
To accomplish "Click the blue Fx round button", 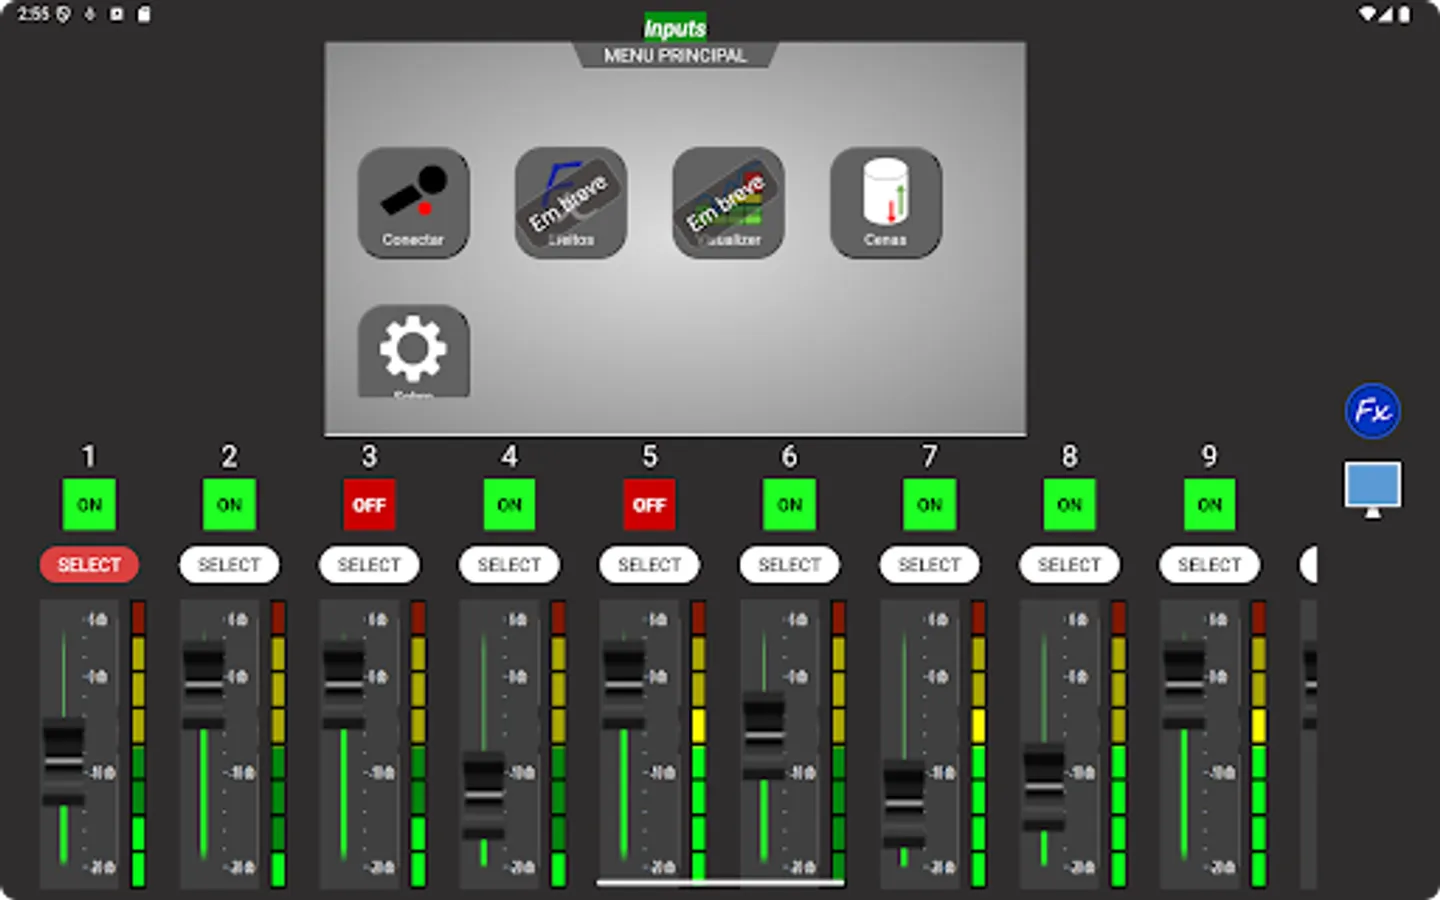I will pyautogui.click(x=1372, y=411).
